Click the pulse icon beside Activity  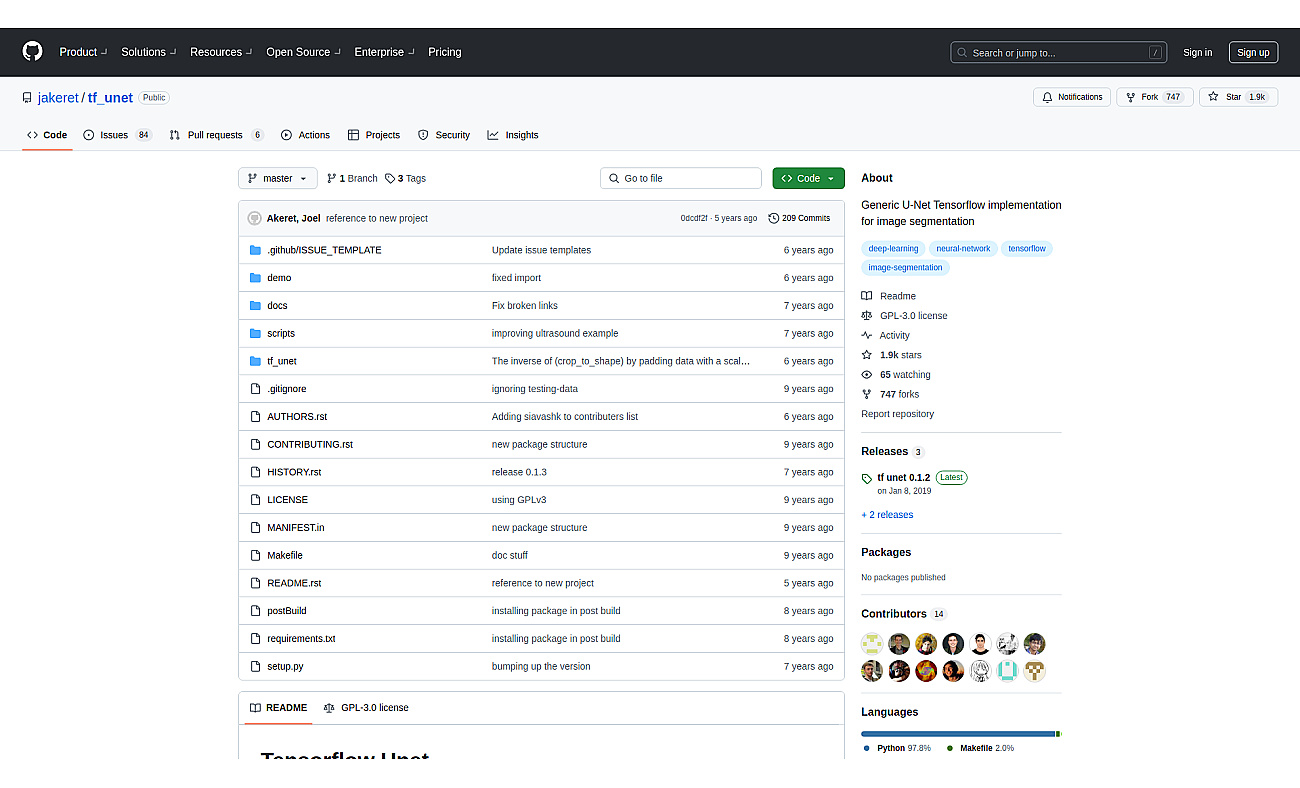(x=867, y=336)
